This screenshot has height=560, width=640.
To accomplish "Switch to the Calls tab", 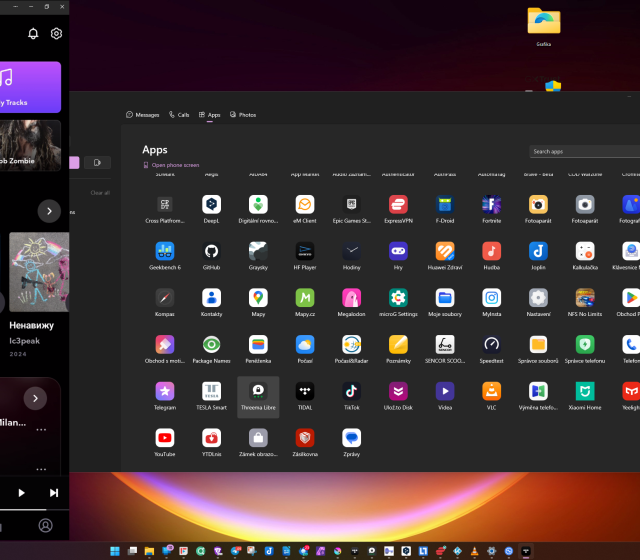I will coord(179,115).
